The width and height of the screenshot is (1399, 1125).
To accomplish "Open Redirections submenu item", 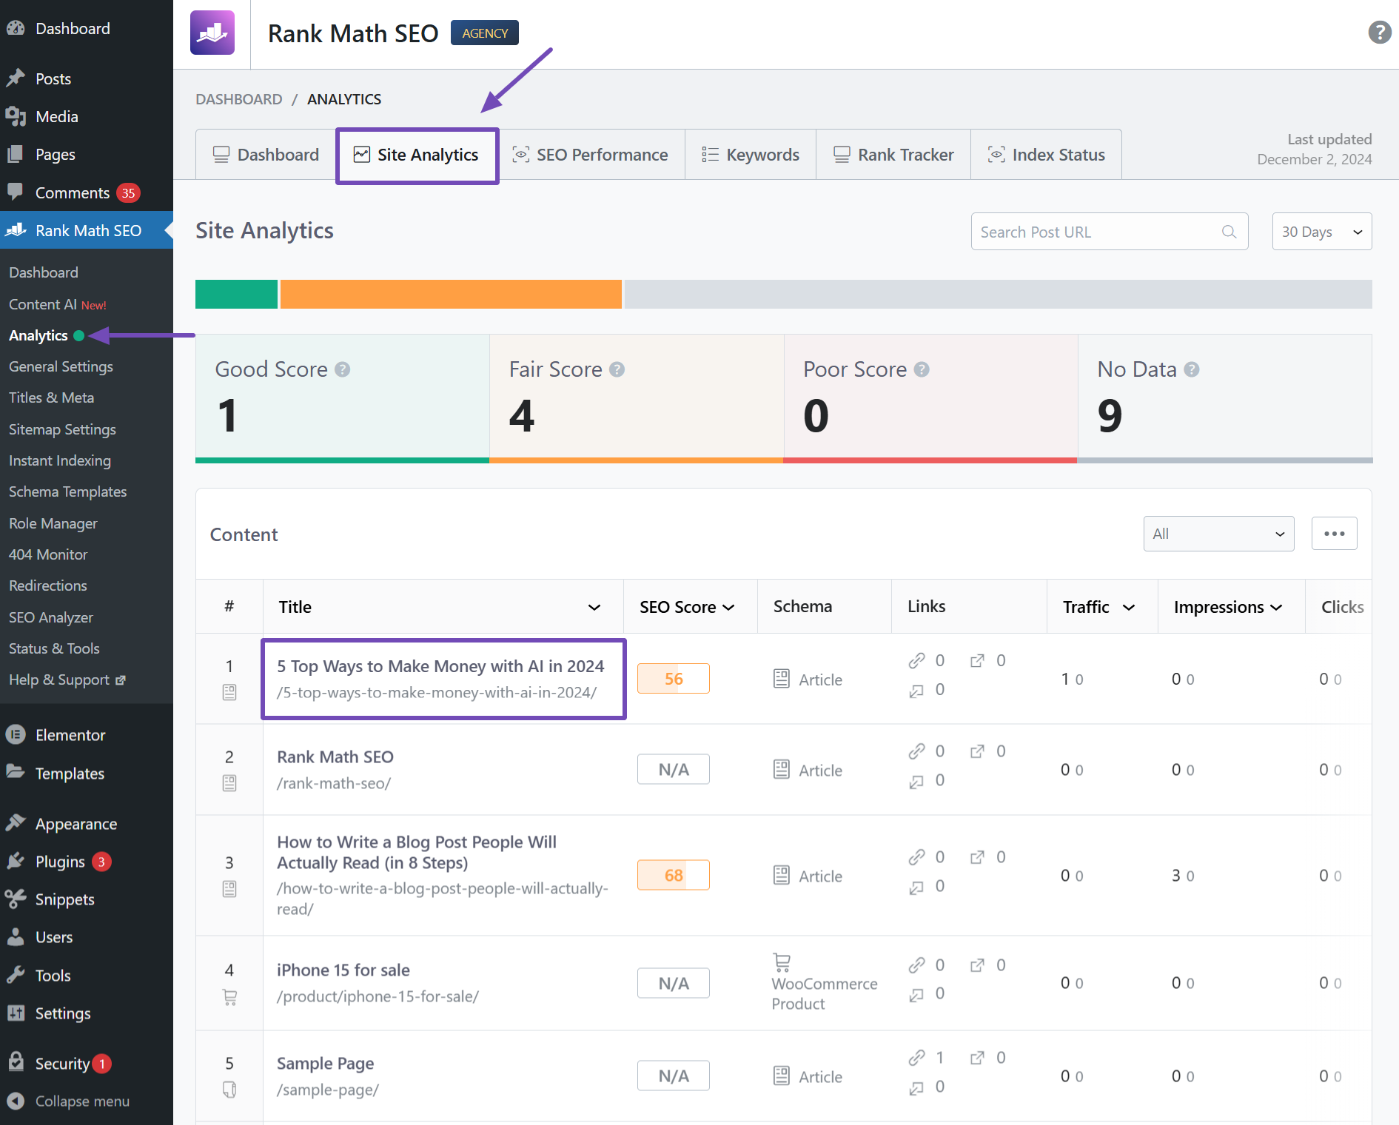I will point(48,585).
